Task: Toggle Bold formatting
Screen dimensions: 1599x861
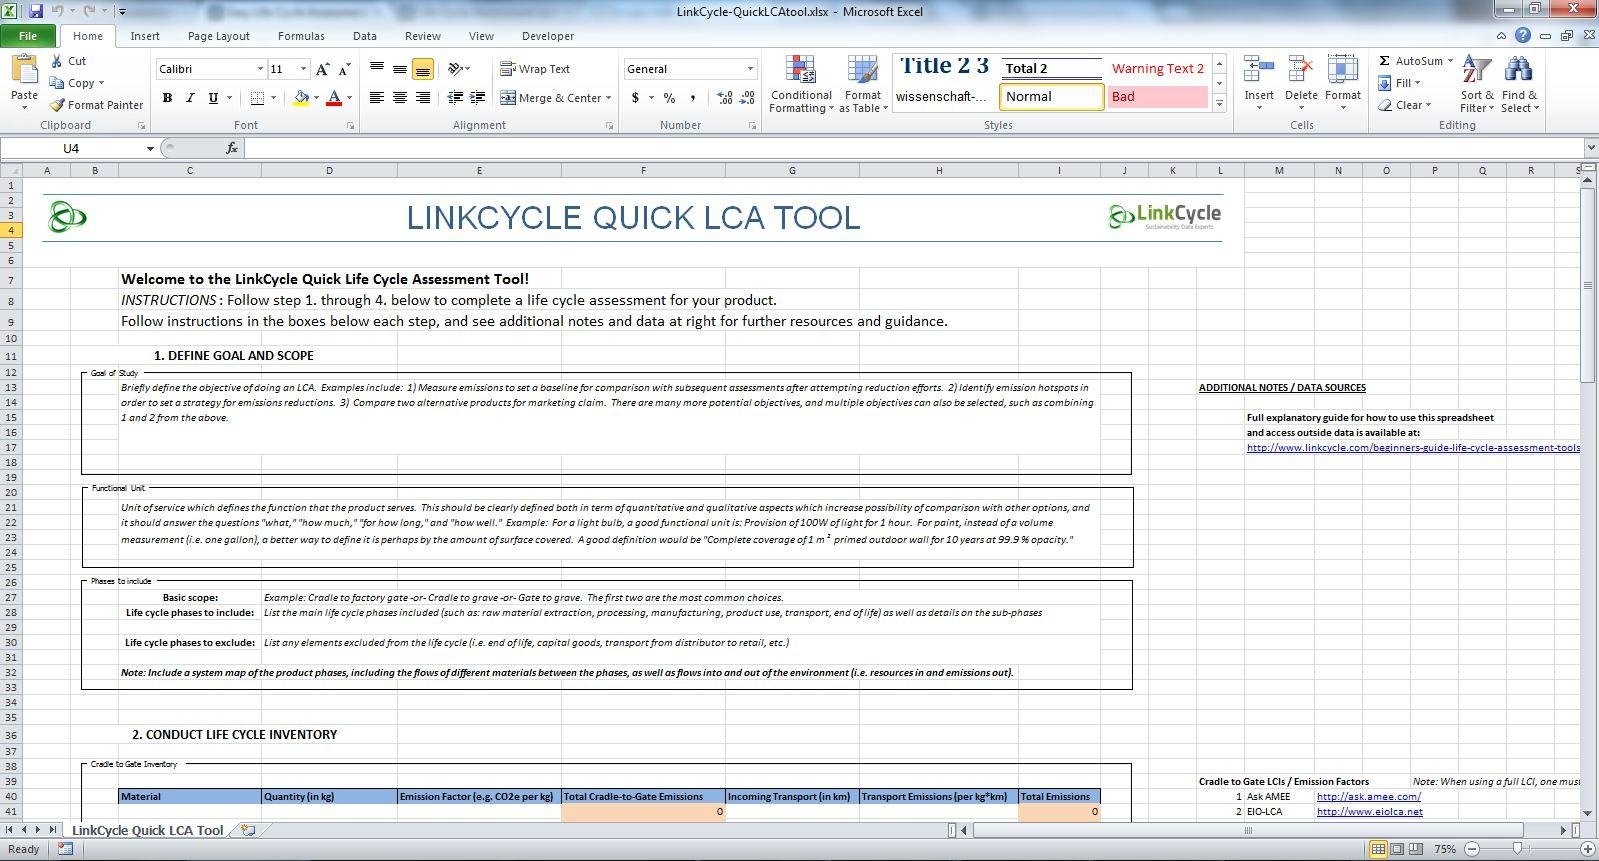Action: pyautogui.click(x=167, y=98)
